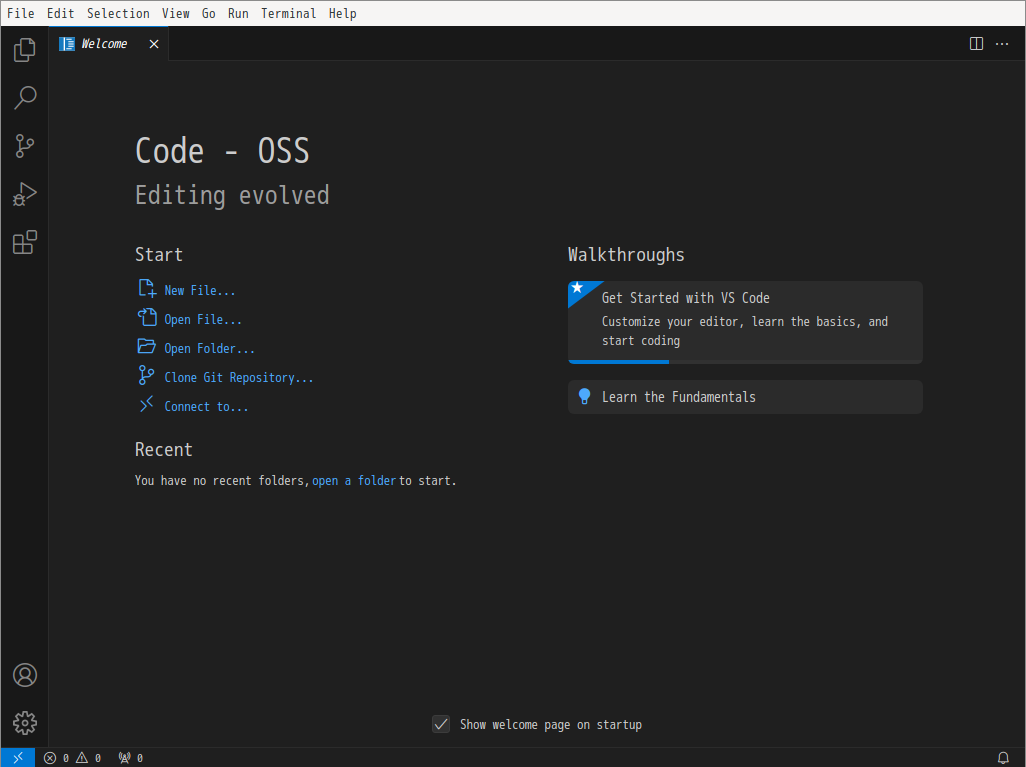Image resolution: width=1026 pixels, height=767 pixels.
Task: Click the 'Customize your editor' description text
Action: pyautogui.click(x=745, y=331)
